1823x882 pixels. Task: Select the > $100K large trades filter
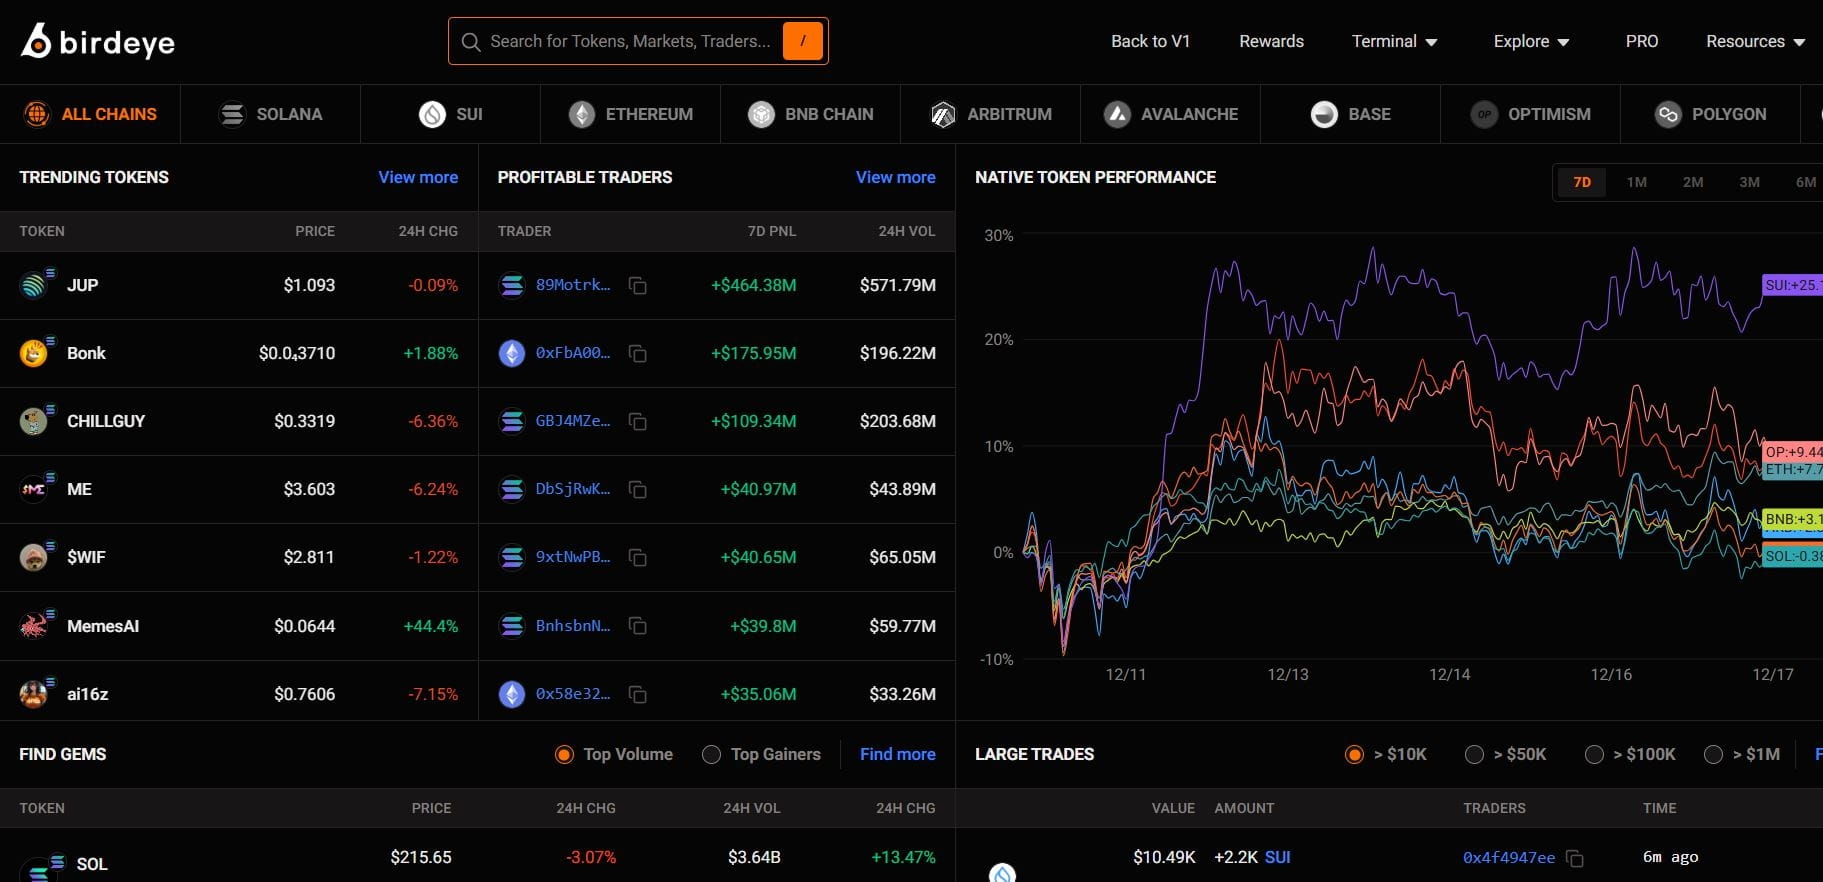(x=1594, y=755)
